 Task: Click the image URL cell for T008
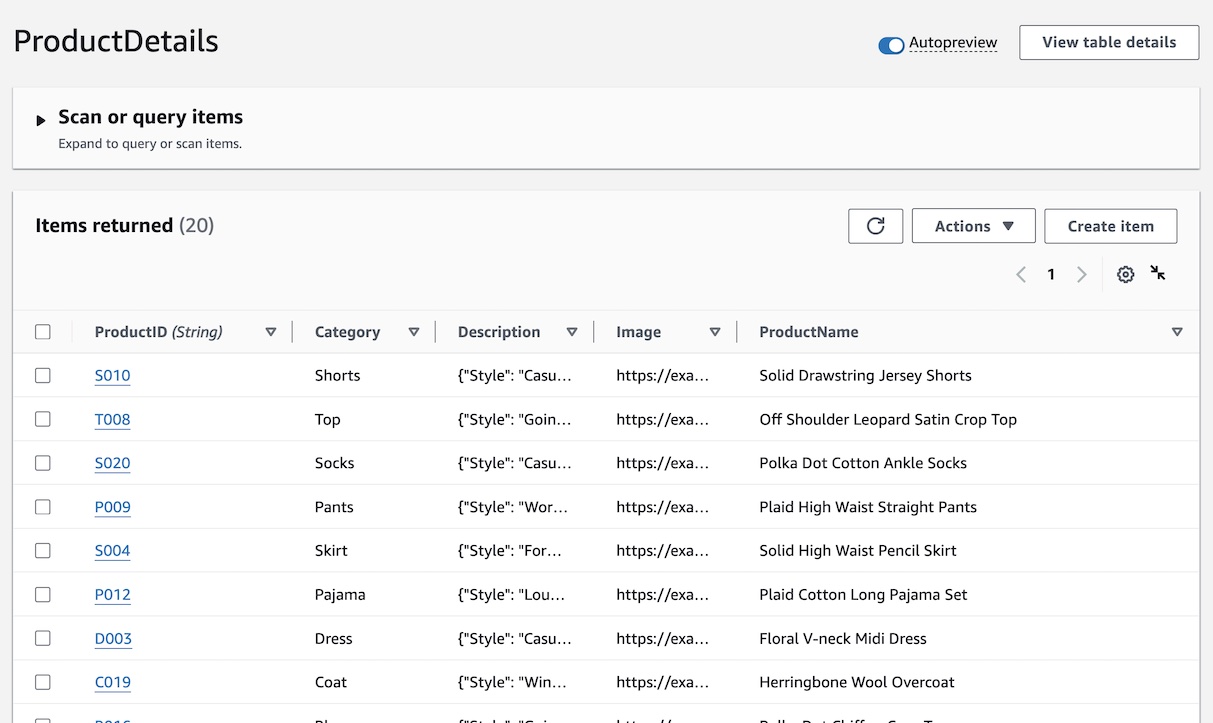tap(662, 419)
